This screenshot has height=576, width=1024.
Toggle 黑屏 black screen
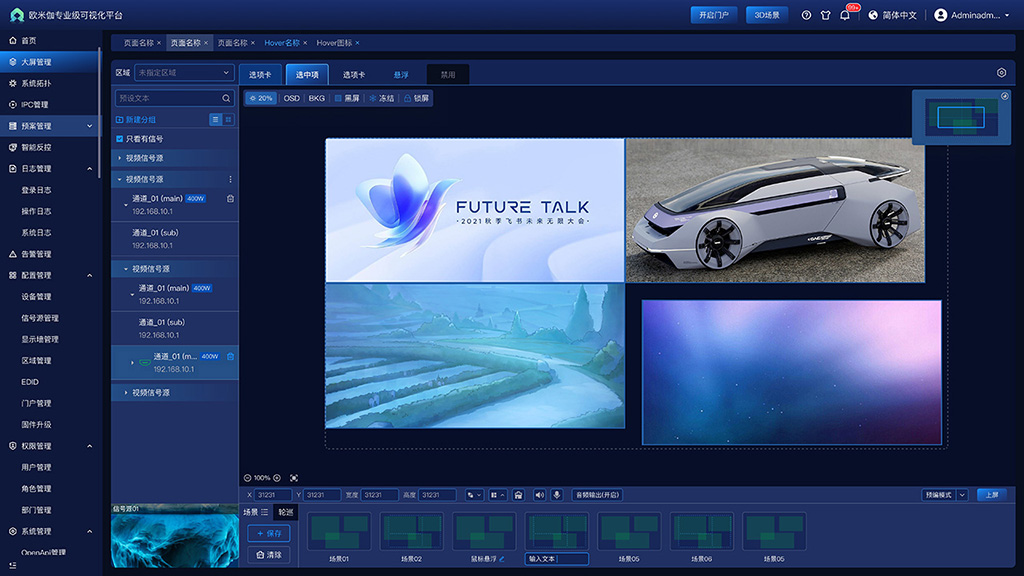click(x=347, y=98)
